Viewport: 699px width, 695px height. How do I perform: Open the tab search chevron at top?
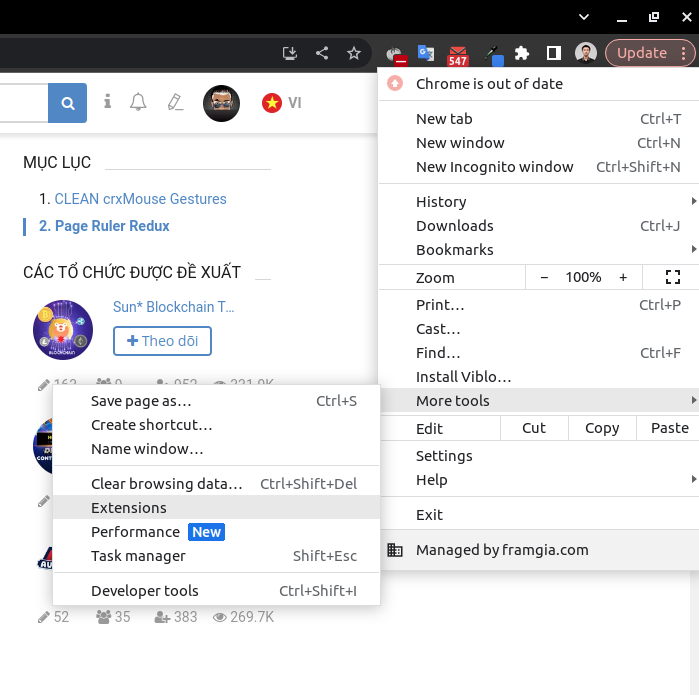pos(584,17)
